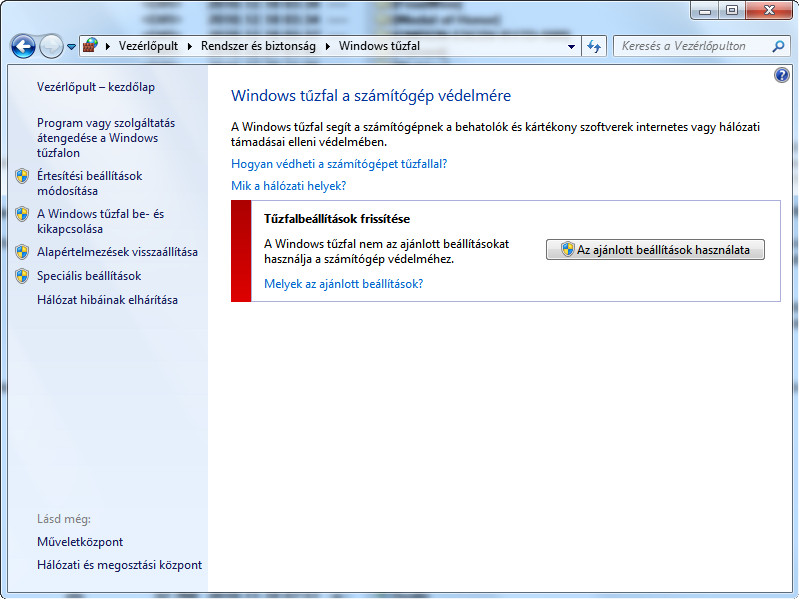The width and height of the screenshot is (800, 600).
Task: Maximize the Windows tűzfal window
Action: [x=732, y=10]
